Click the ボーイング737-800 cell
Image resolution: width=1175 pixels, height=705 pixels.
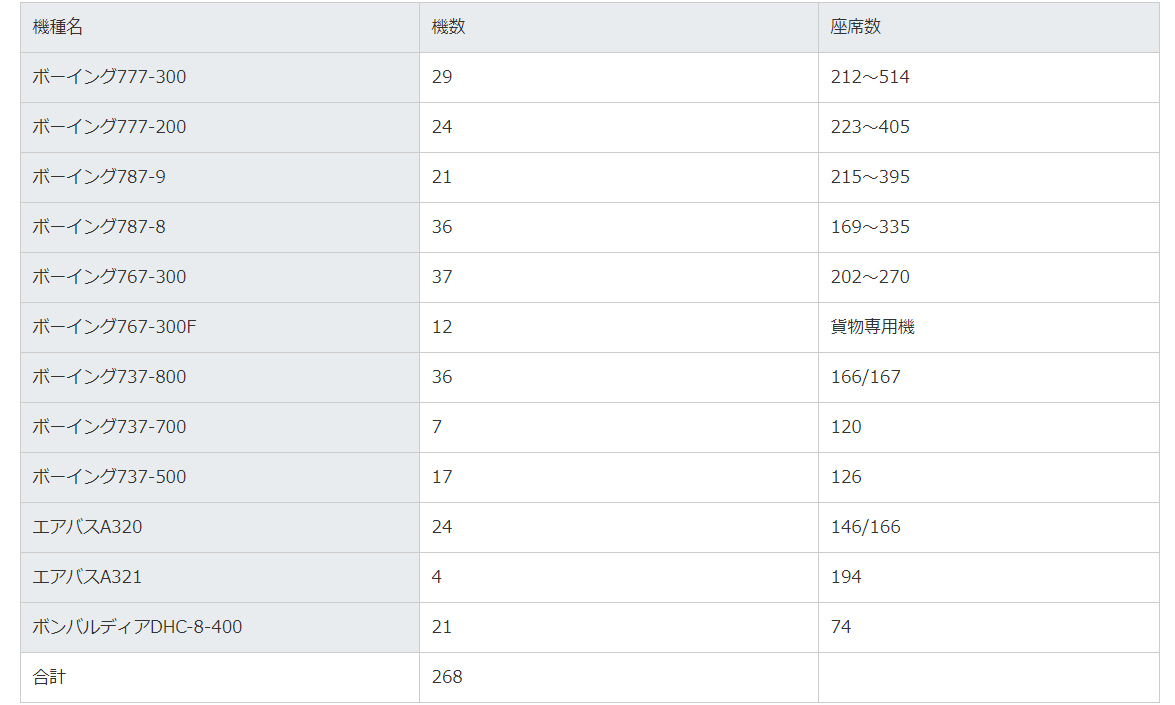[x=109, y=377]
